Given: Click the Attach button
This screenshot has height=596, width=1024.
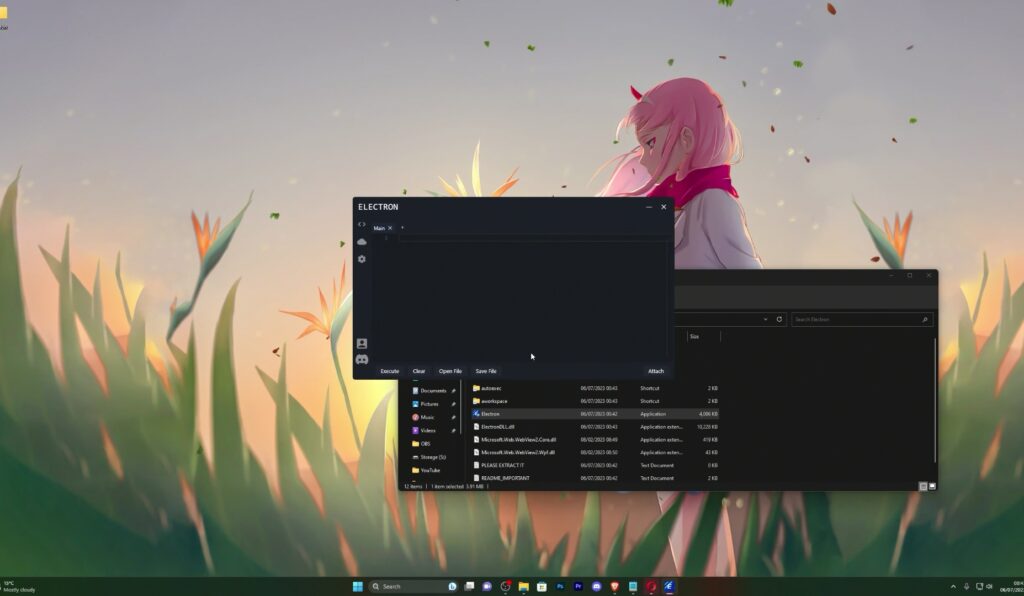Looking at the screenshot, I should [x=656, y=371].
